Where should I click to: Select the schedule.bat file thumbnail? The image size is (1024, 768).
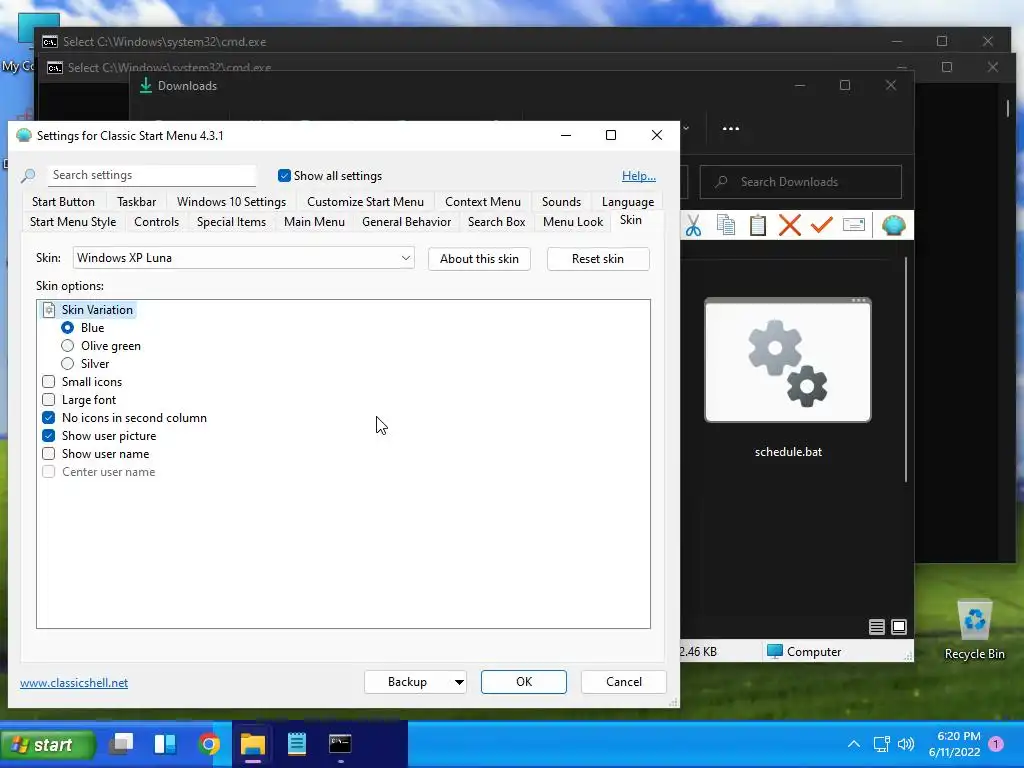(x=788, y=360)
